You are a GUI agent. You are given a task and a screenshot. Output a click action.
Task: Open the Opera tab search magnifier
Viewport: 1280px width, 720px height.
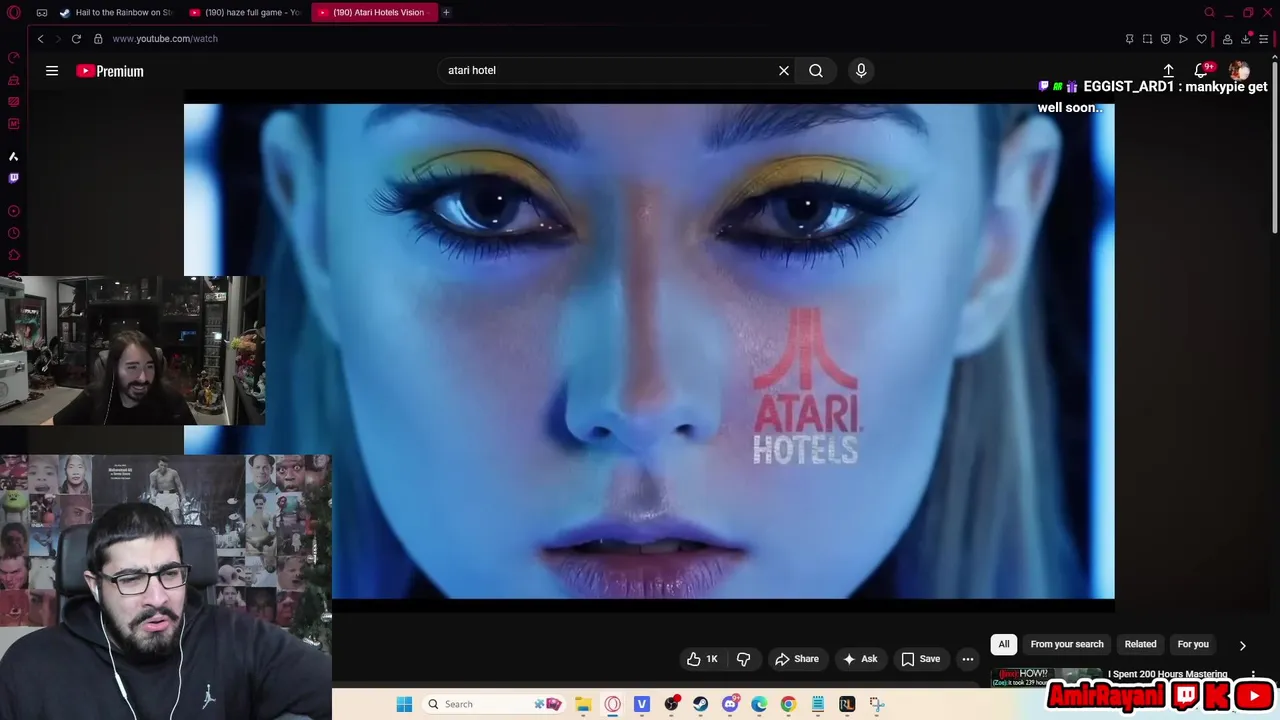point(1209,13)
